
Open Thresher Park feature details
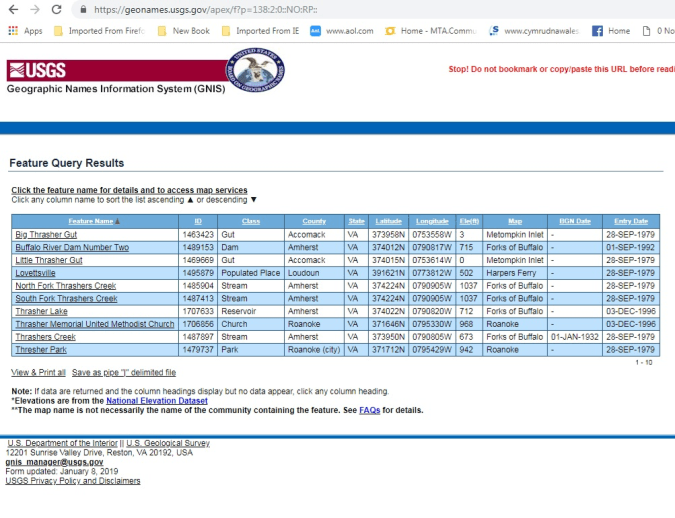coord(41,350)
